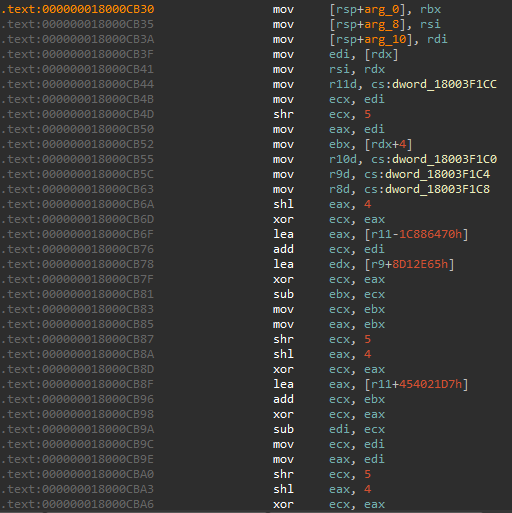Click arg_8 stack variable
This screenshot has width=512, height=513.
click(x=382, y=24)
